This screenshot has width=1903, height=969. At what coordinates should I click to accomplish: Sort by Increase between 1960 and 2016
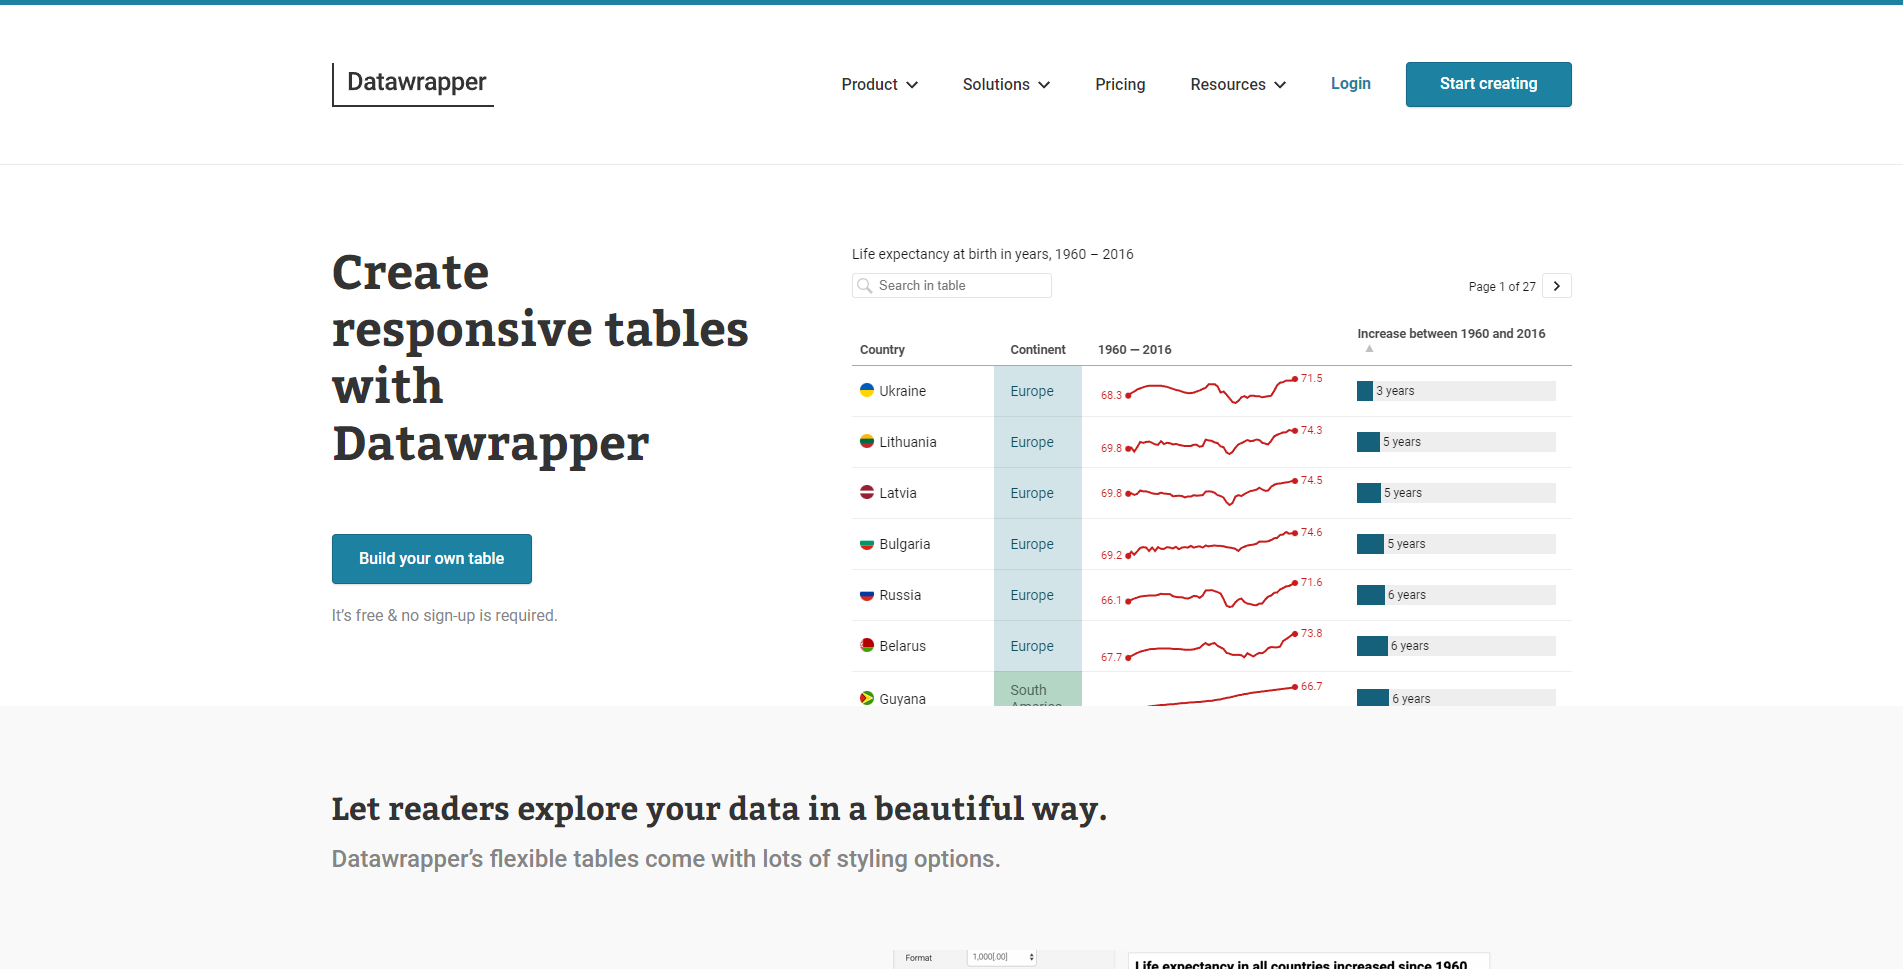(1451, 334)
